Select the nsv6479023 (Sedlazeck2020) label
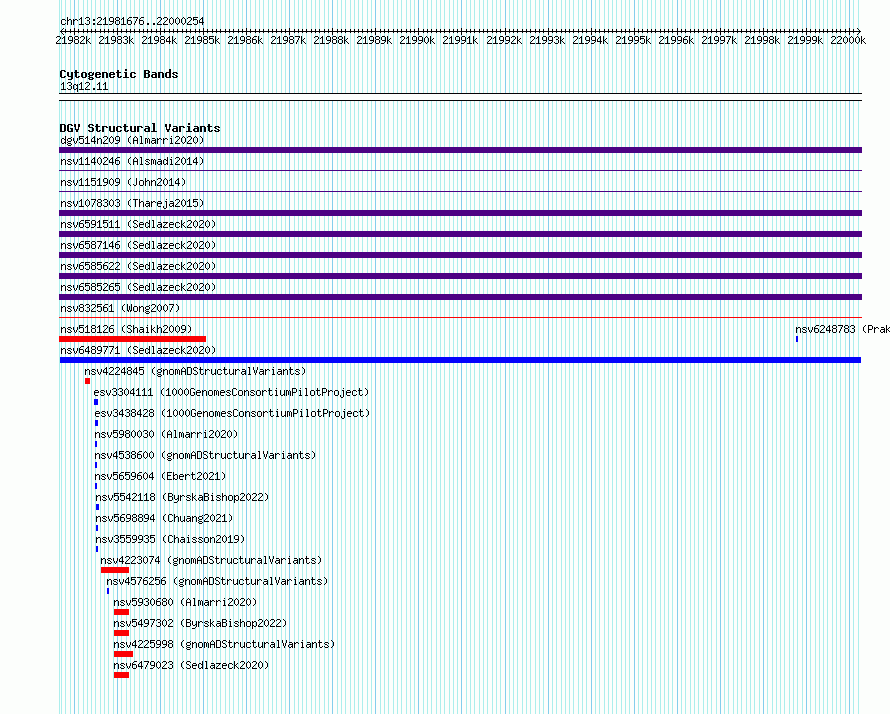 tap(191, 665)
